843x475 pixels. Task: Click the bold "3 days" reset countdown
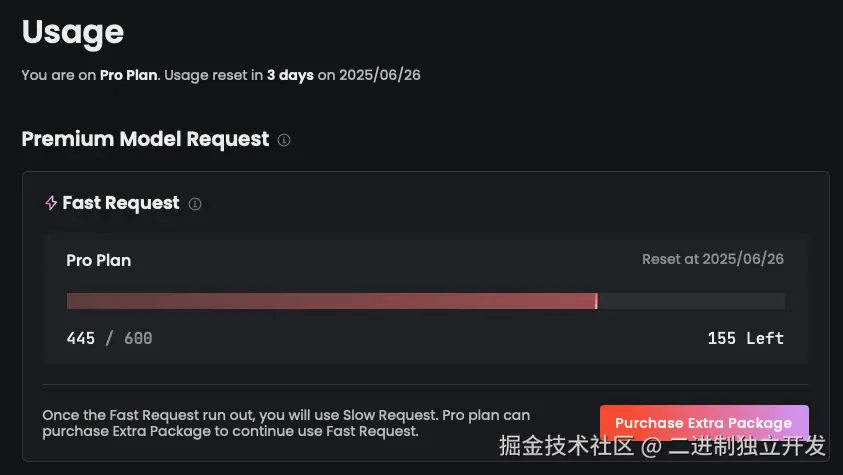click(x=290, y=75)
